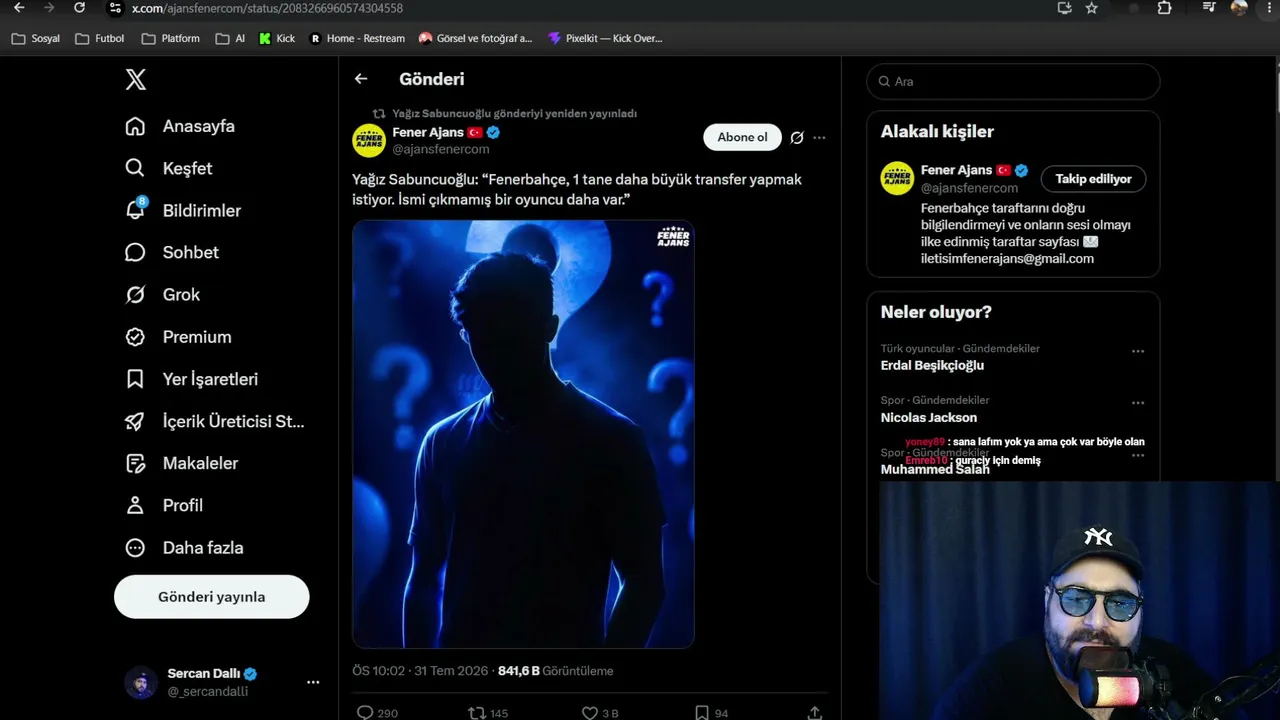Click the iletisimfenerajans@gmail.com text

[x=1007, y=258]
